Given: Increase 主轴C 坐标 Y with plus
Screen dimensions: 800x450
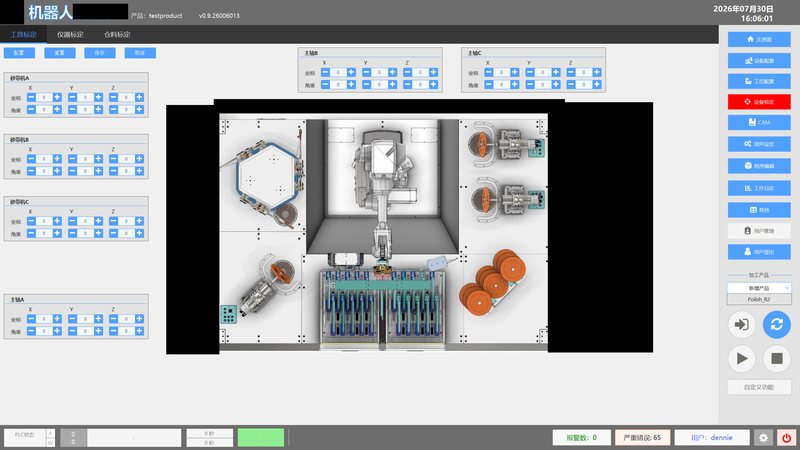Looking at the screenshot, I should [556, 72].
